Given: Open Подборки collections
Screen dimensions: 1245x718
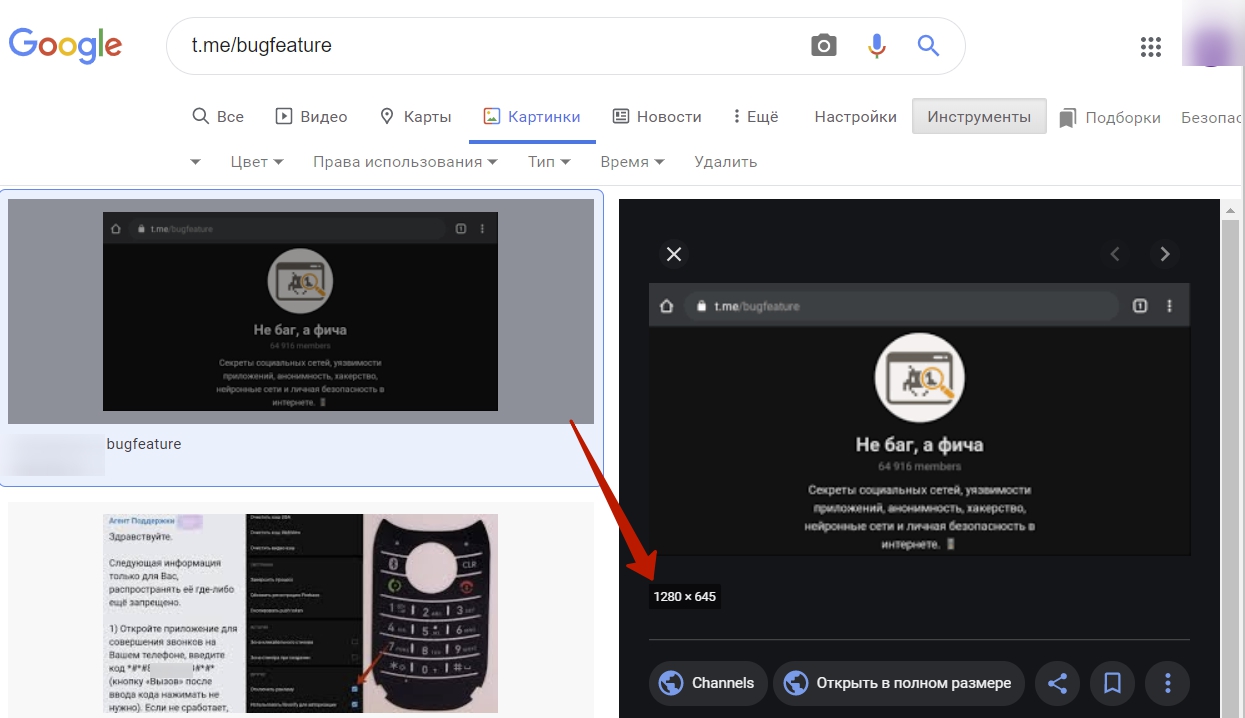Looking at the screenshot, I should point(1110,118).
